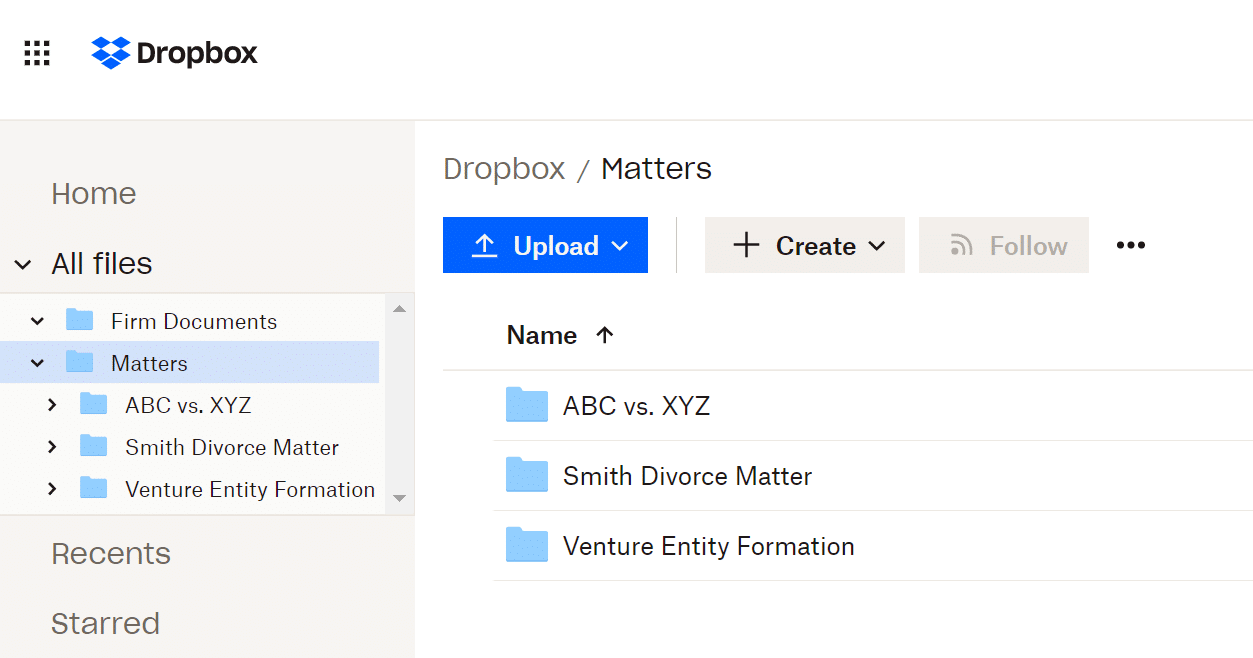Click the Smith Divorce Matter folder icon in tree
The height and width of the screenshot is (658, 1253).
[94, 446]
